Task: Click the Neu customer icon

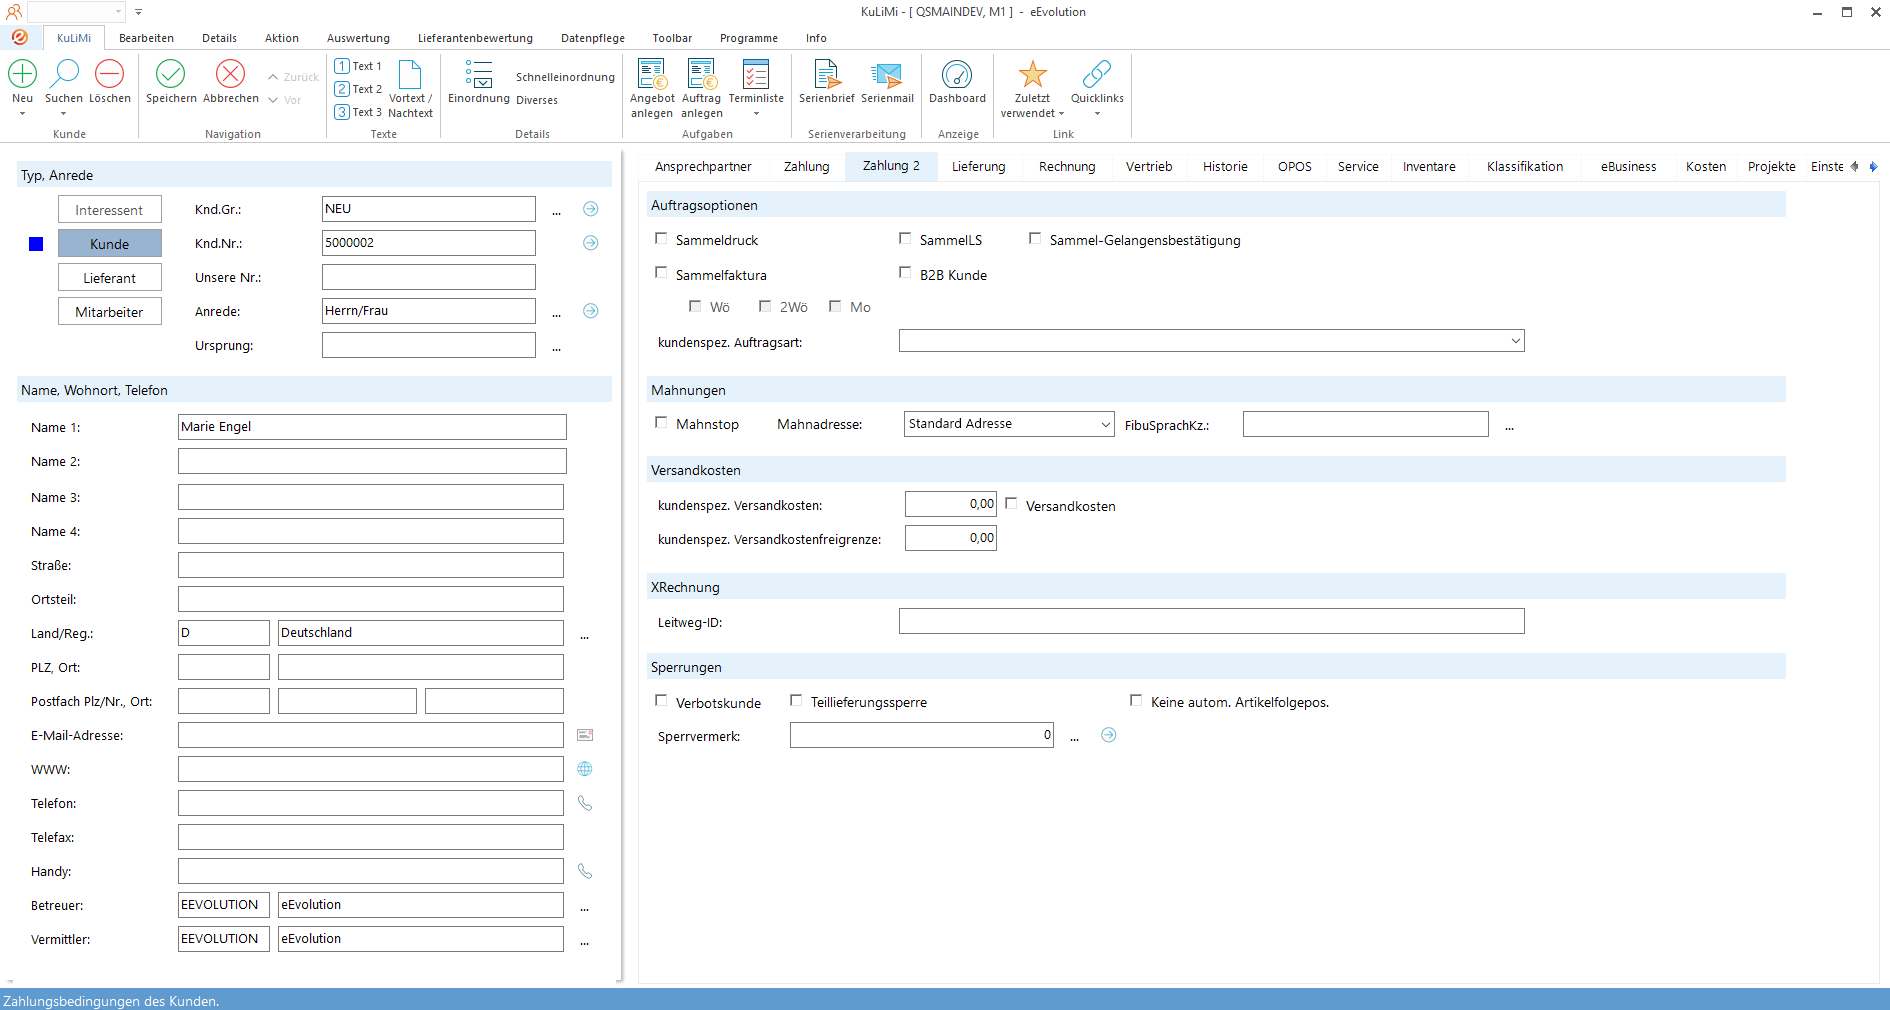Action: [x=22, y=74]
